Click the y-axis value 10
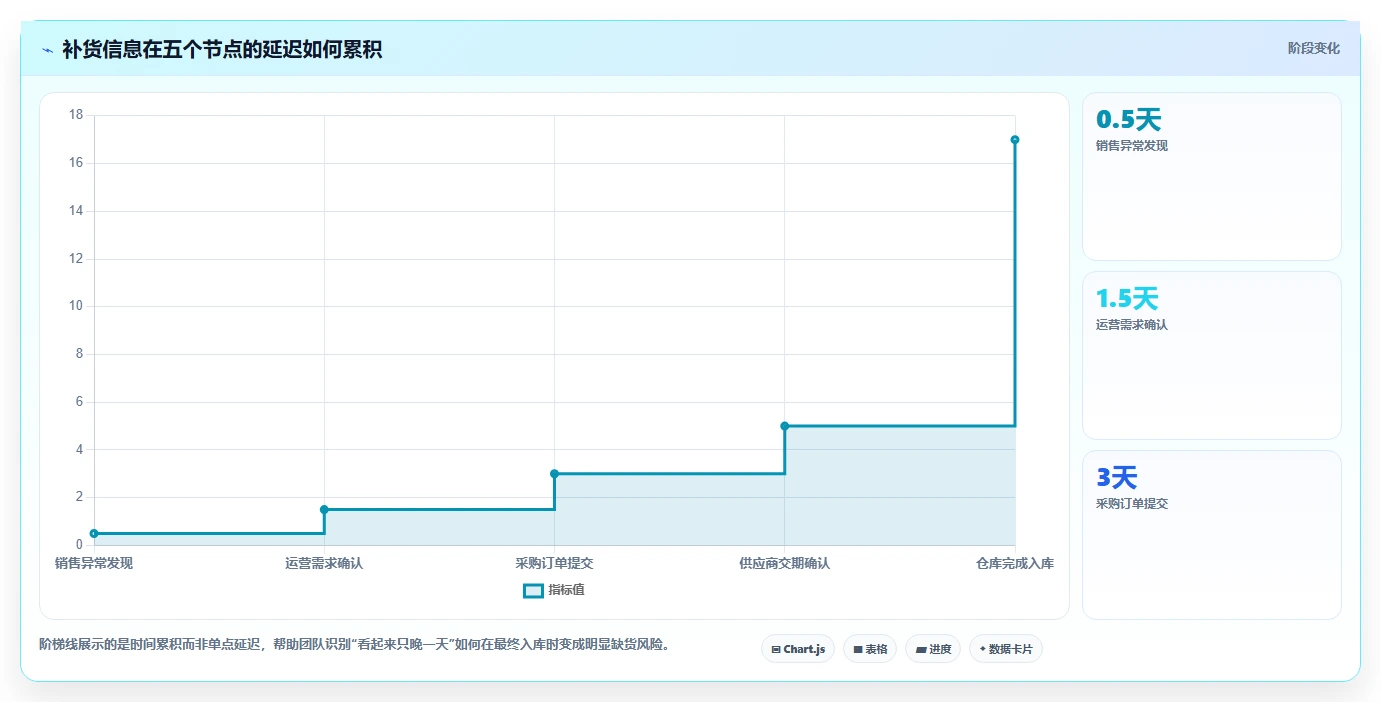Screen dimensions: 1381x702 (x=76, y=306)
